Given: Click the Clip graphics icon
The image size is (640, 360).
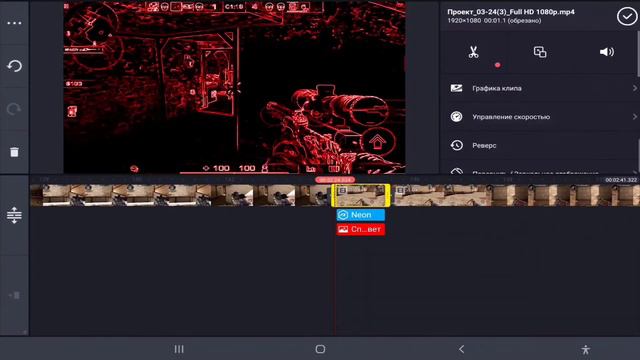Looking at the screenshot, I should [x=456, y=88].
